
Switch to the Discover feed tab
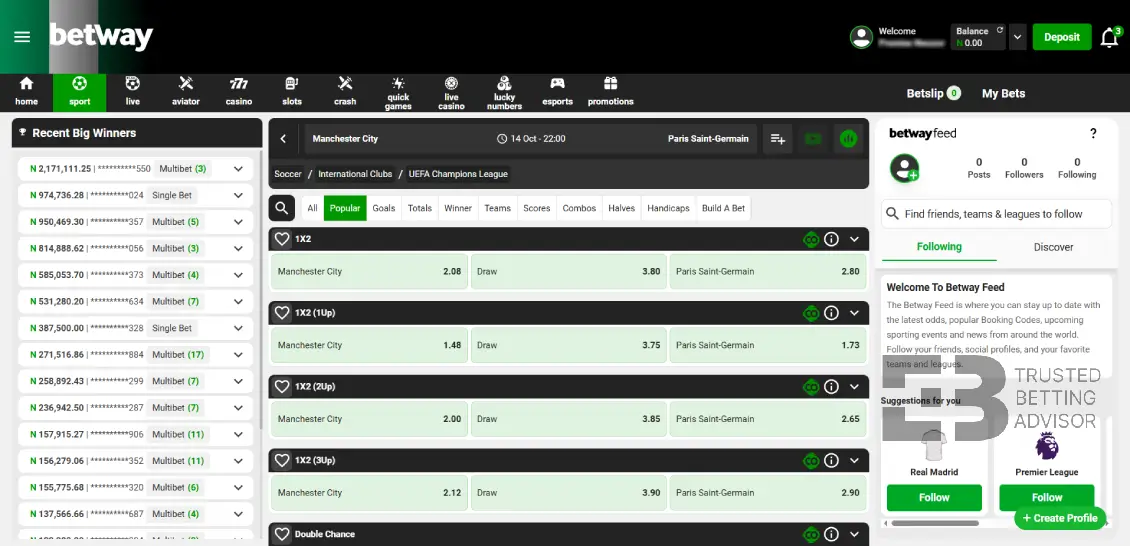(1053, 247)
